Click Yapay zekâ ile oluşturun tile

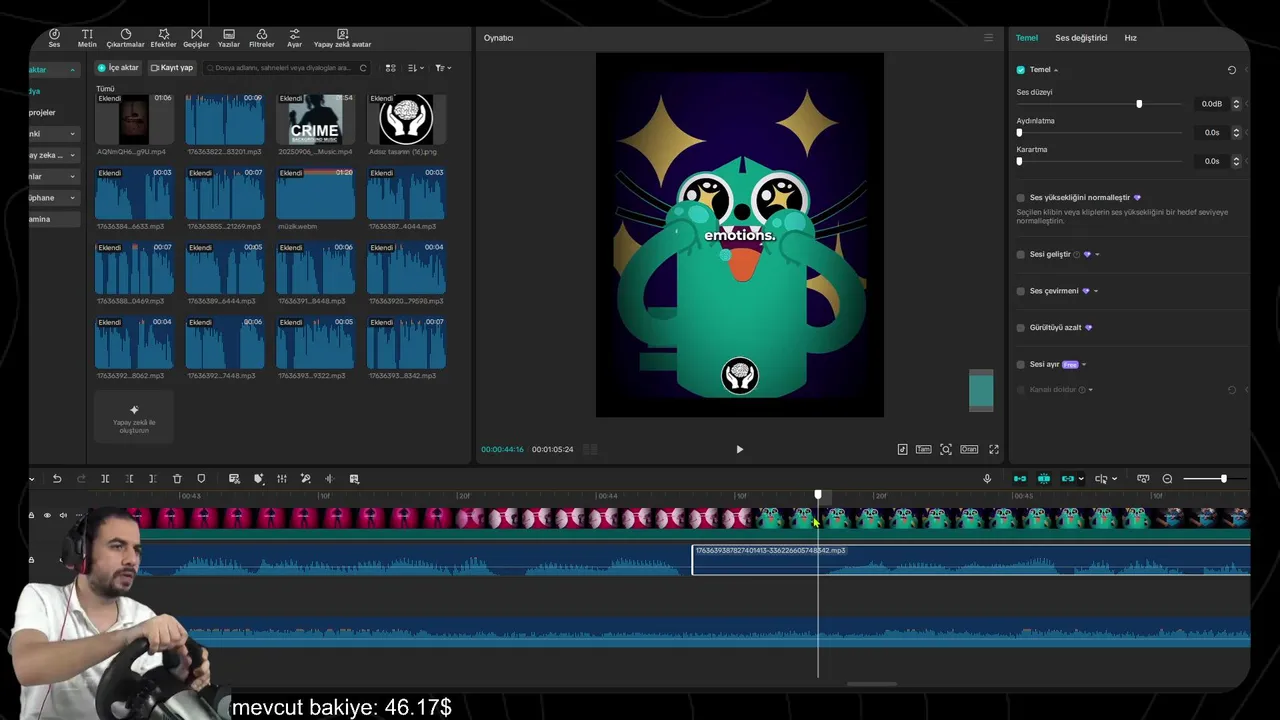(134, 417)
